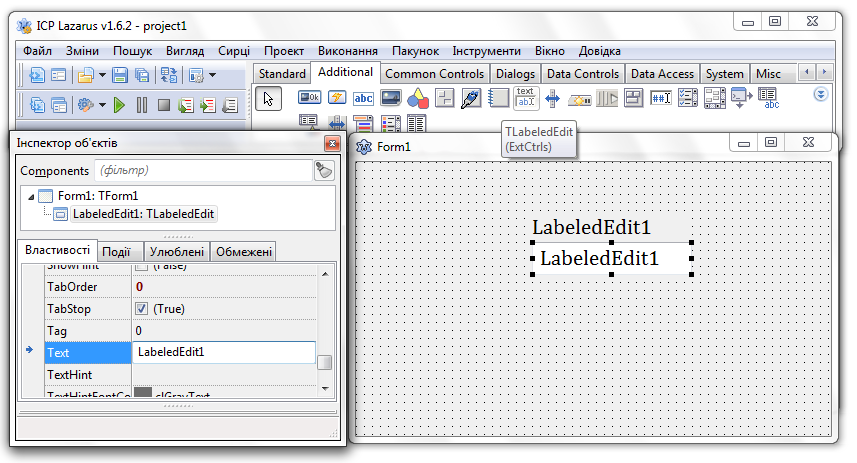The image size is (857, 463).
Task: Select the arrow pointer selection tool
Action: click(268, 97)
